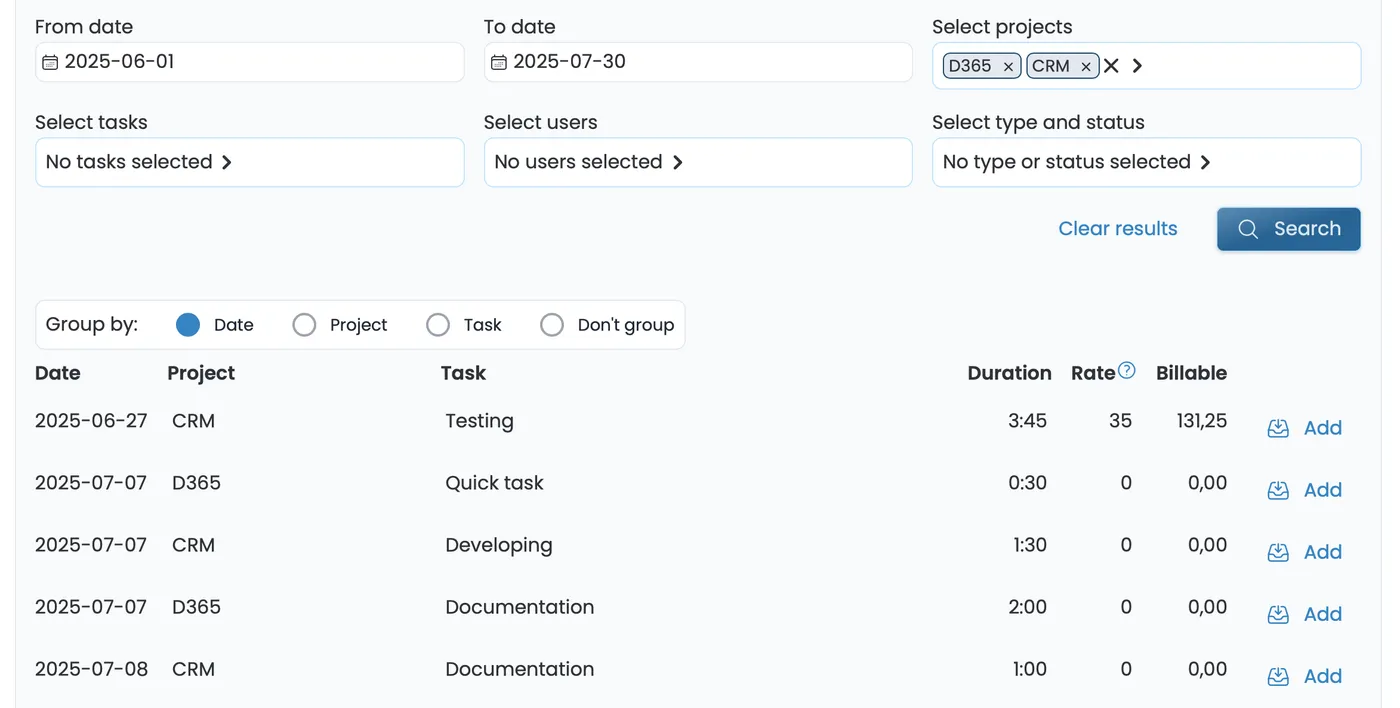Click the Duration column header
Viewport: 1400px width, 708px height.
click(x=1009, y=373)
